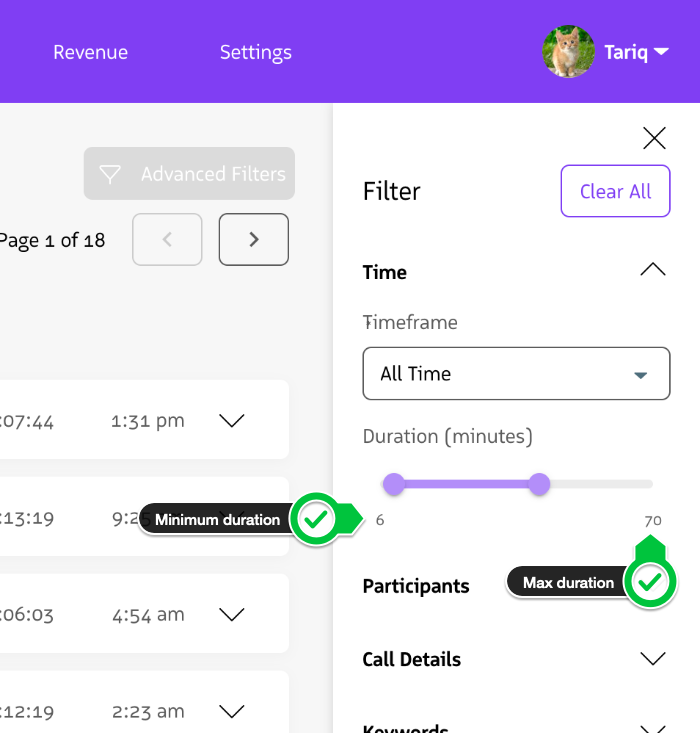
Task: Click the maximum duration slider handle
Action: point(540,485)
